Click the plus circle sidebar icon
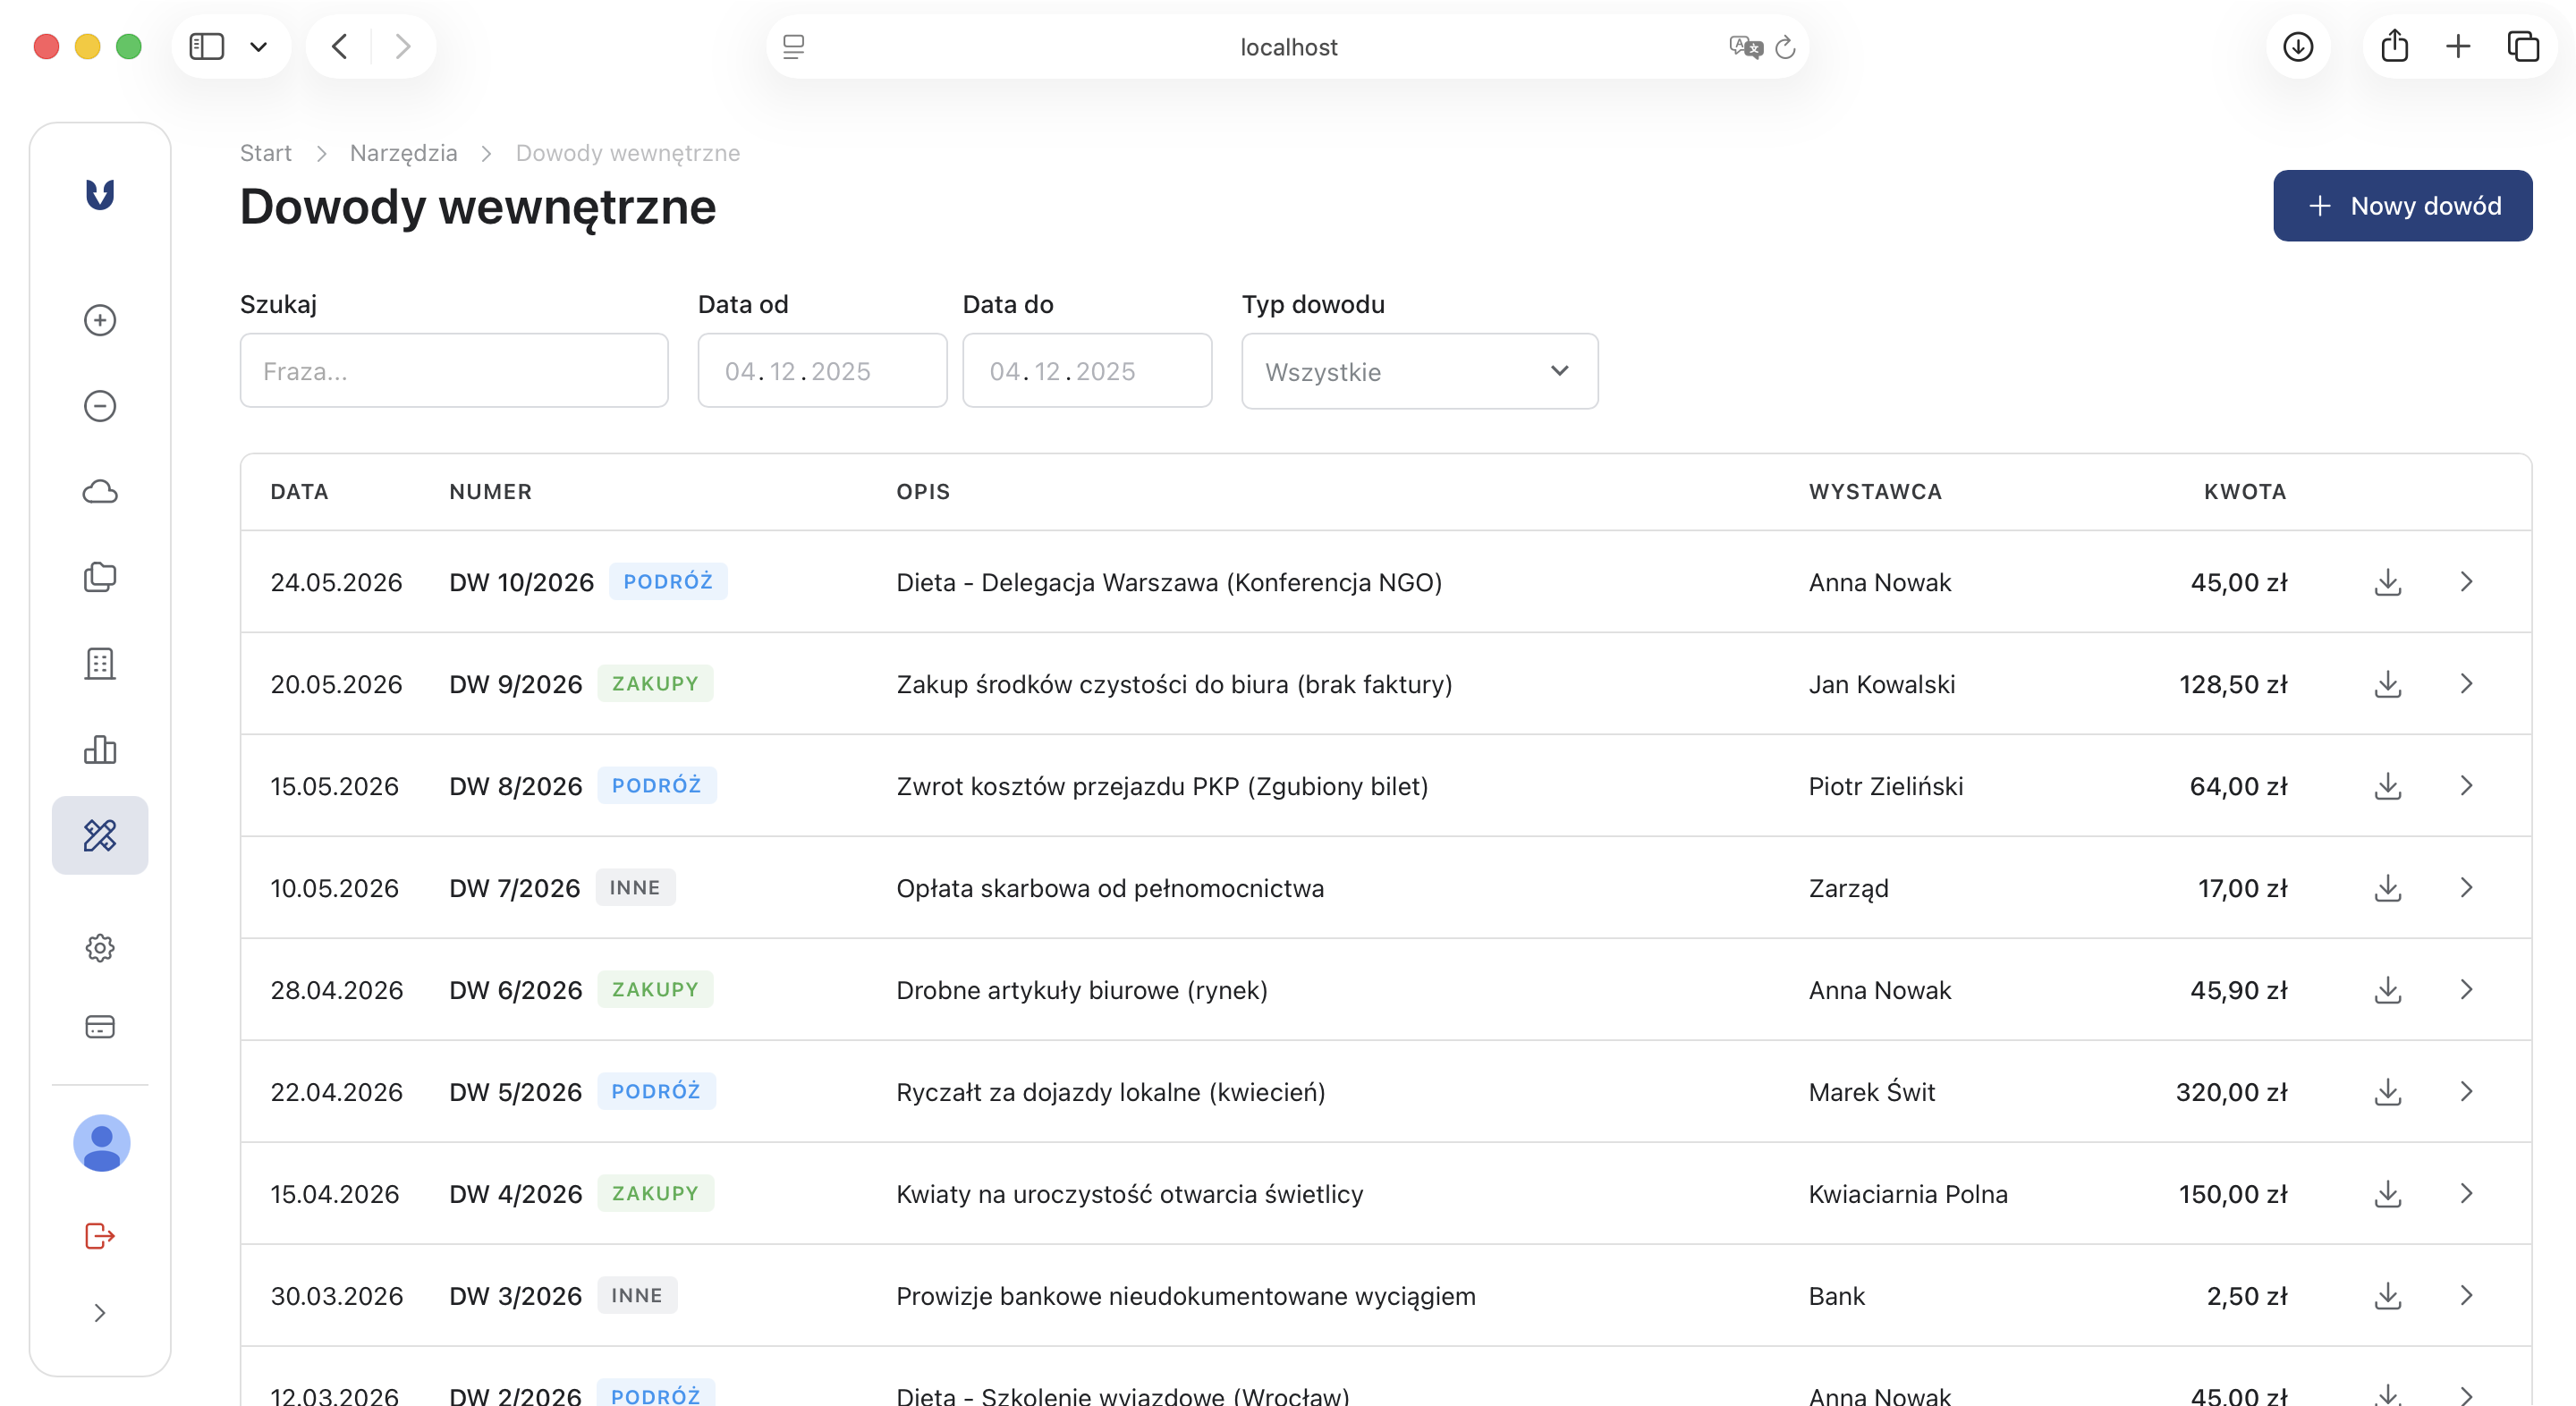2576x1406 pixels. coord(100,320)
